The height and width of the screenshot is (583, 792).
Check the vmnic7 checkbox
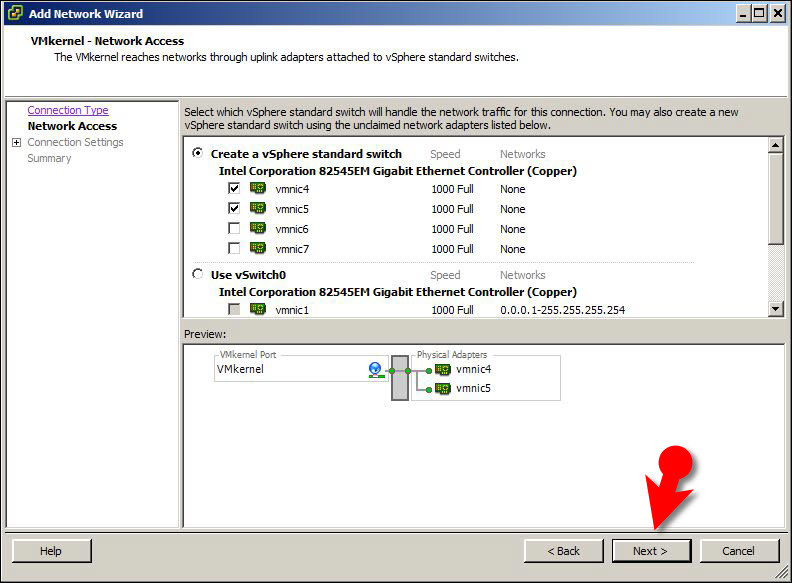pos(234,248)
